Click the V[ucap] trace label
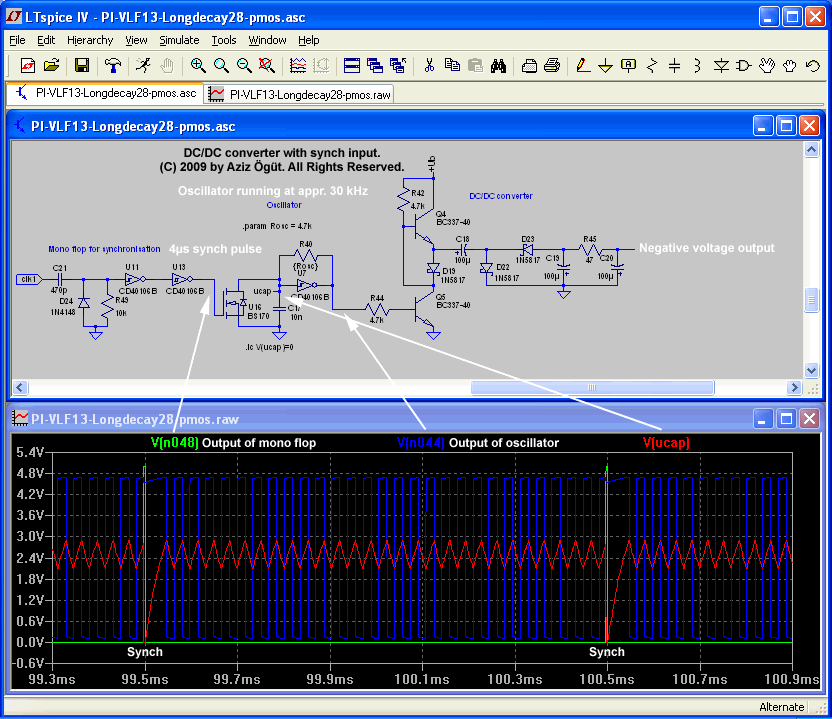 click(665, 442)
